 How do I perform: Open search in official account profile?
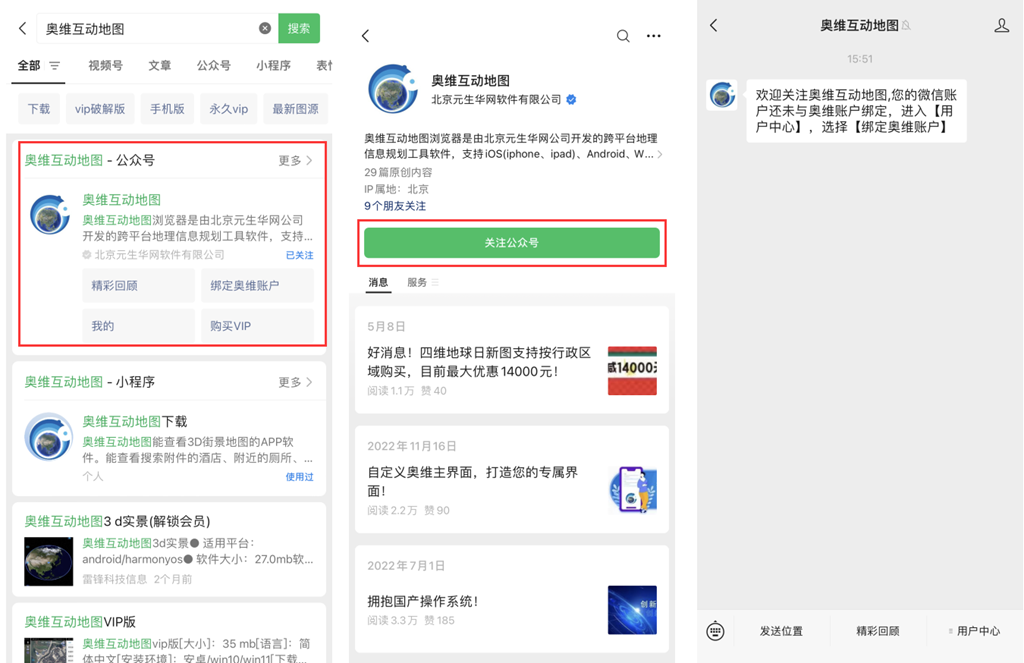pos(623,36)
